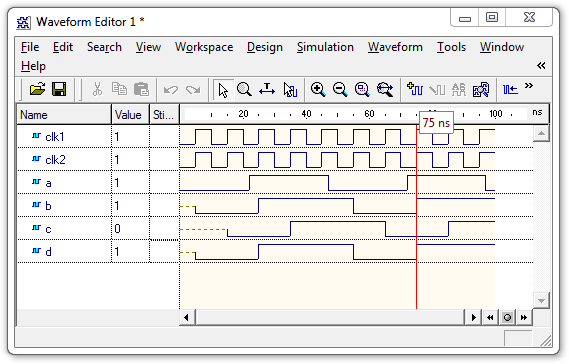This screenshot has width=569, height=364.
Task: Click the vertical scrollbar down arrow
Action: 541,300
